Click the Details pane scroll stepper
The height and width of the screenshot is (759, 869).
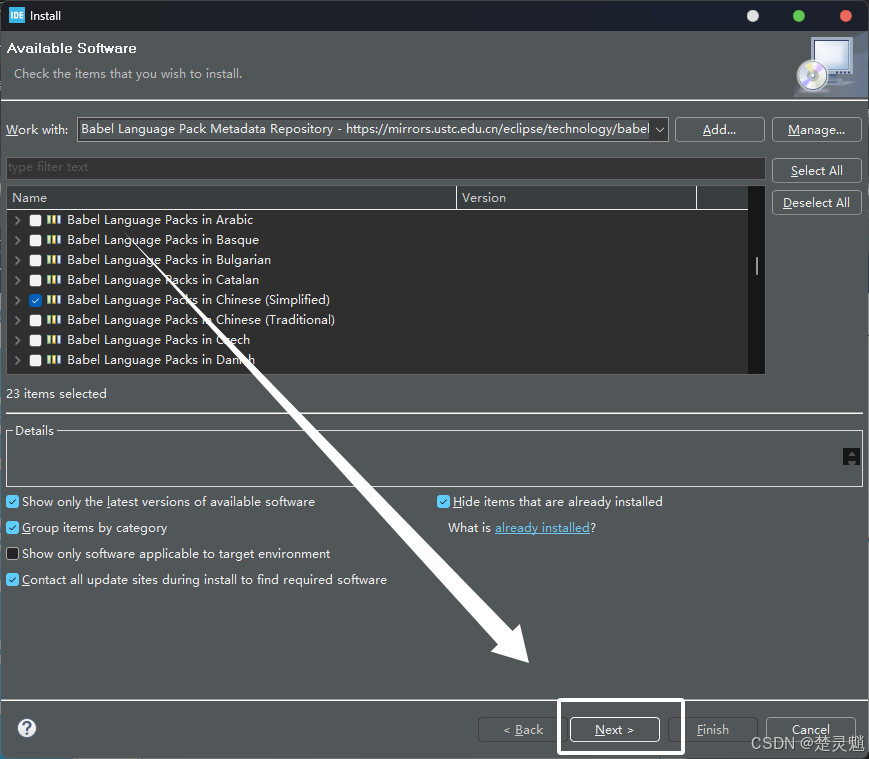coord(851,457)
